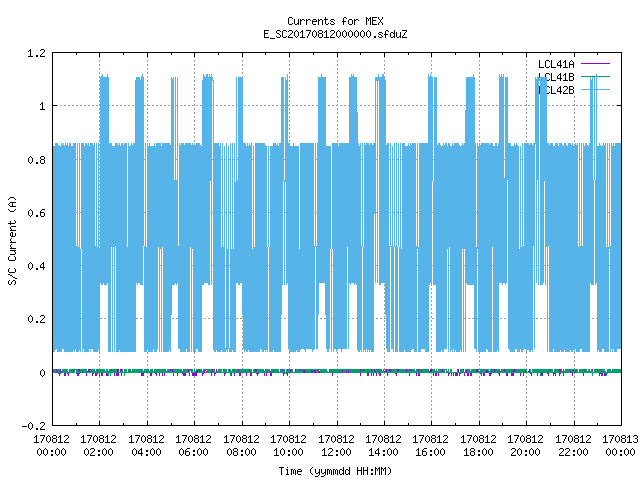Image resolution: width=640 pixels, height=480 pixels.
Task: Click the blue LCL42B legend line sample
Action: pyautogui.click(x=595, y=89)
